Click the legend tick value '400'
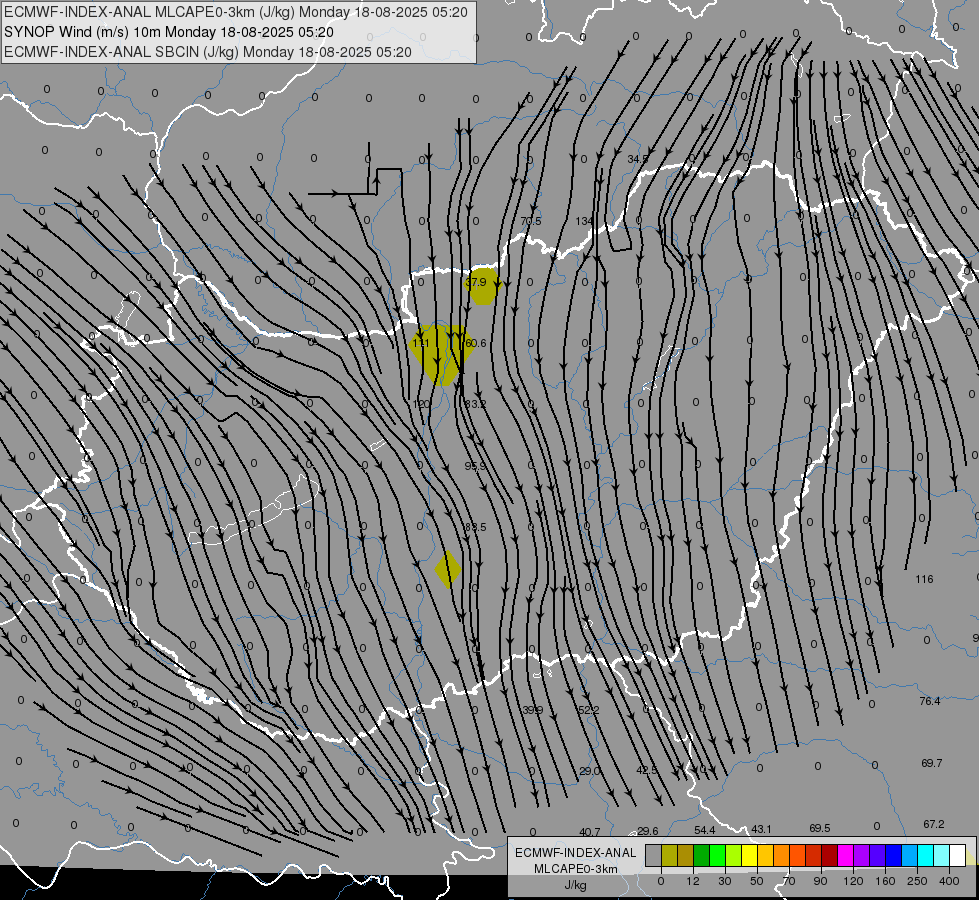This screenshot has height=900, width=979. click(949, 881)
